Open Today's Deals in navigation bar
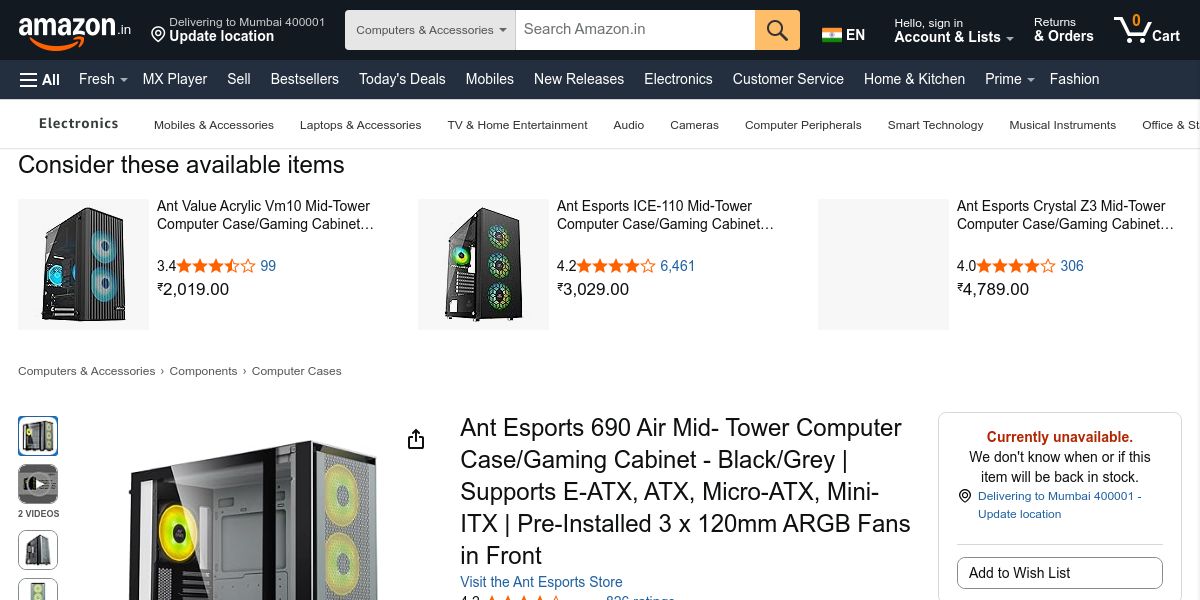Viewport: 1200px width, 600px height. [x=402, y=79]
